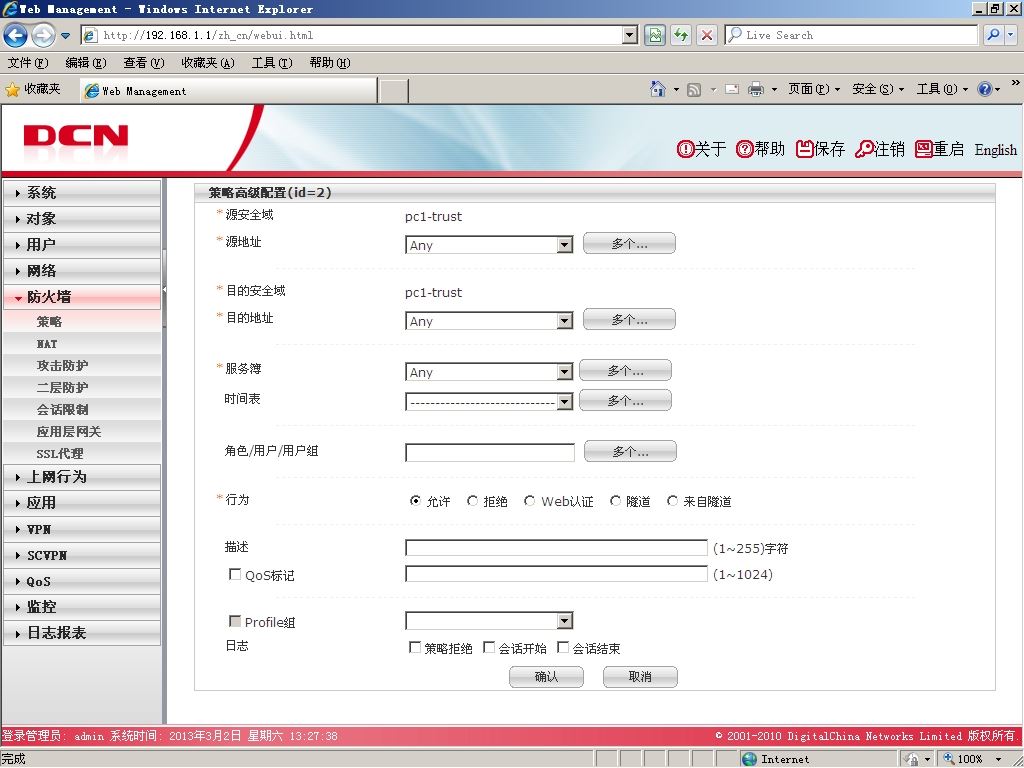Open the 帮助(H) menu in the menu bar
This screenshot has width=1024, height=768.
click(x=330, y=63)
